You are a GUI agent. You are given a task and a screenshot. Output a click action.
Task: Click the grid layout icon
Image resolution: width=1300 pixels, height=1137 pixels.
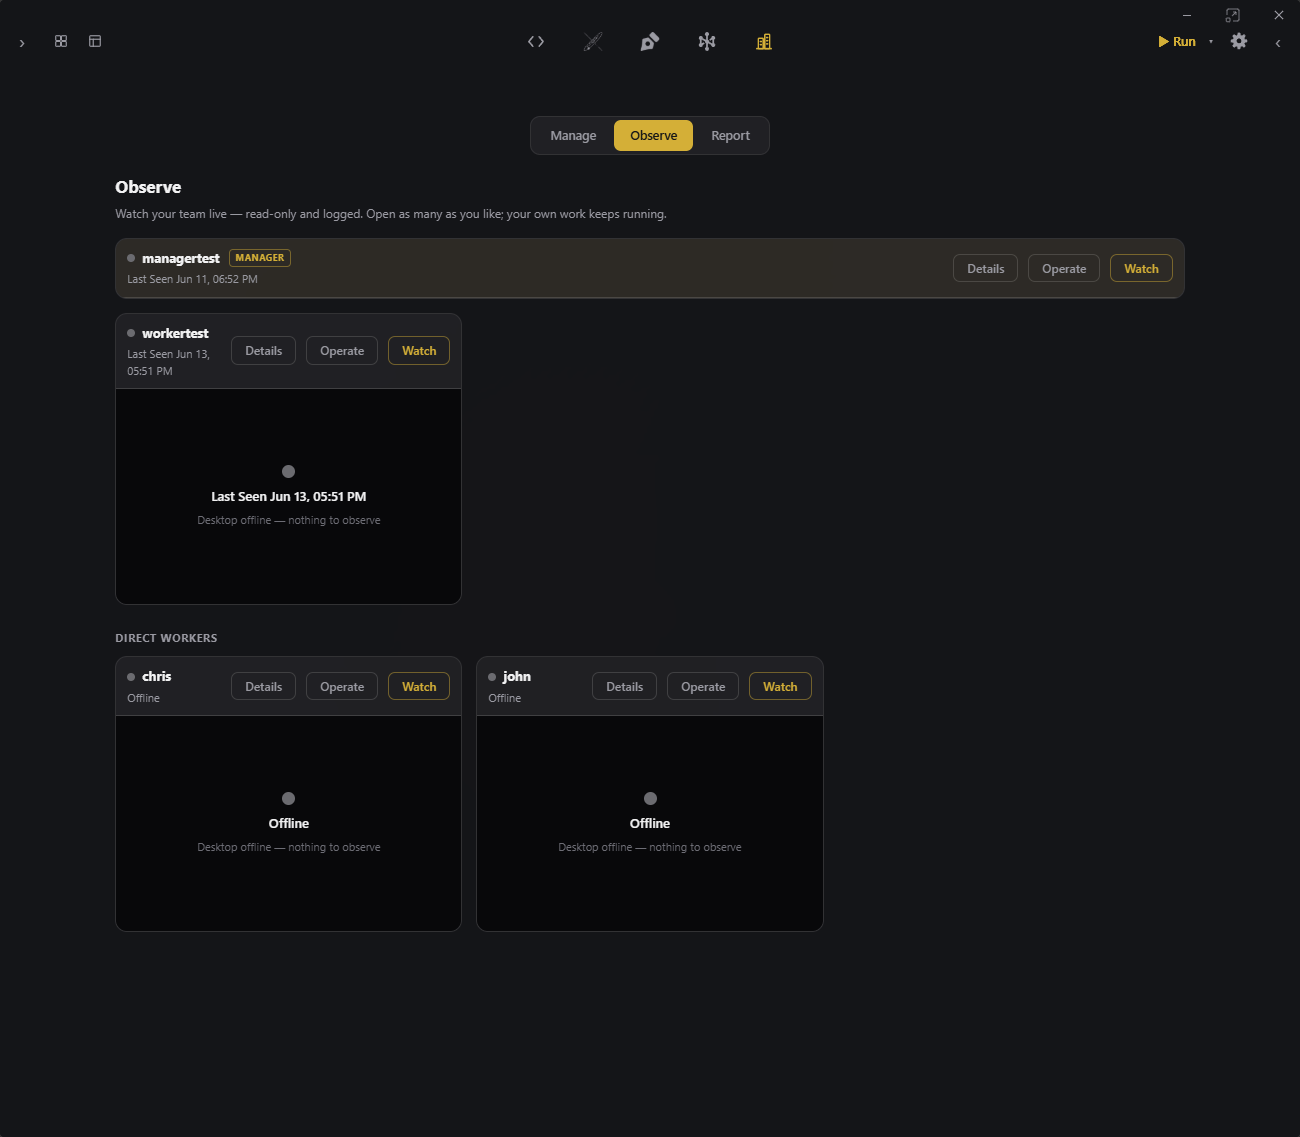[x=61, y=41]
